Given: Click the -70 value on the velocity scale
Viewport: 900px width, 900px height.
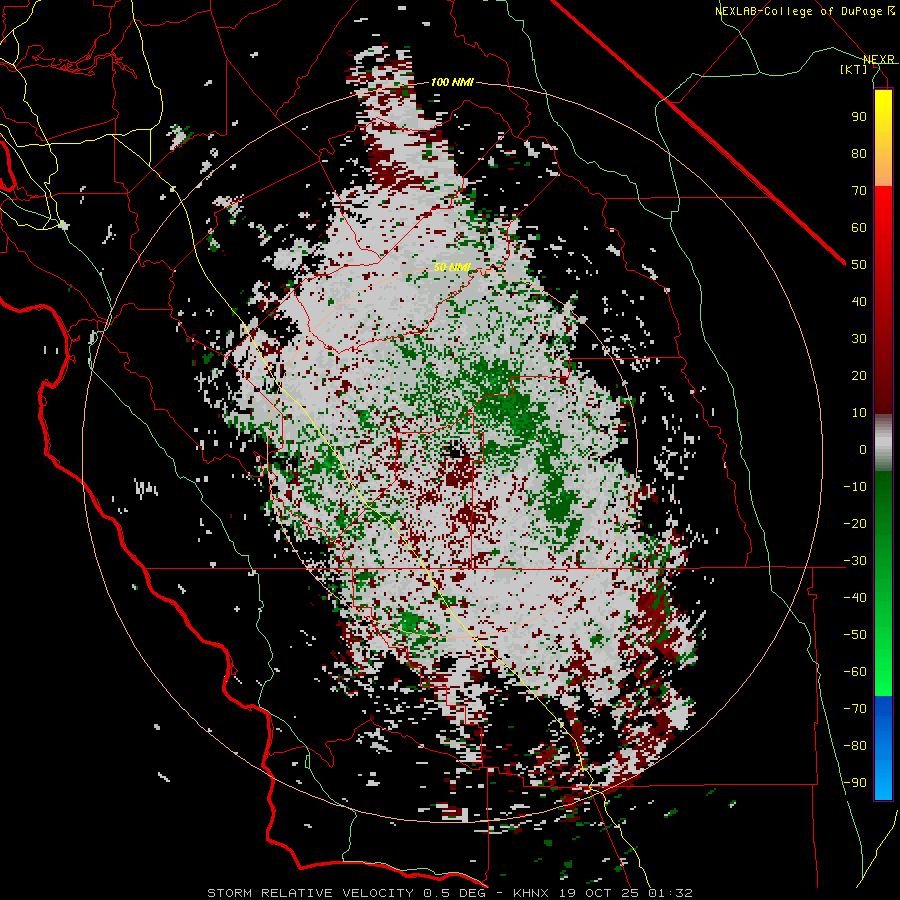Looking at the screenshot, I should (x=855, y=709).
